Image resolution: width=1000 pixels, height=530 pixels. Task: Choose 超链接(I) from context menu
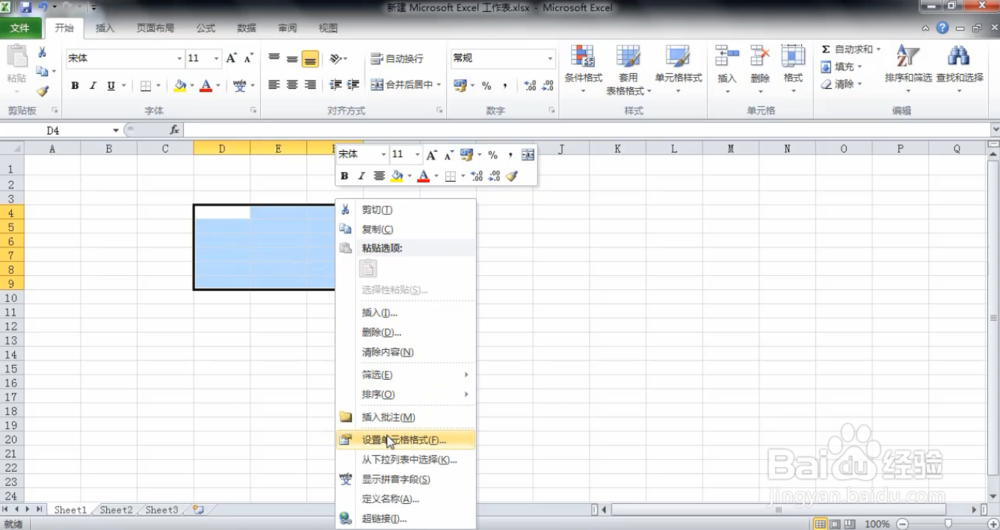(x=406, y=519)
